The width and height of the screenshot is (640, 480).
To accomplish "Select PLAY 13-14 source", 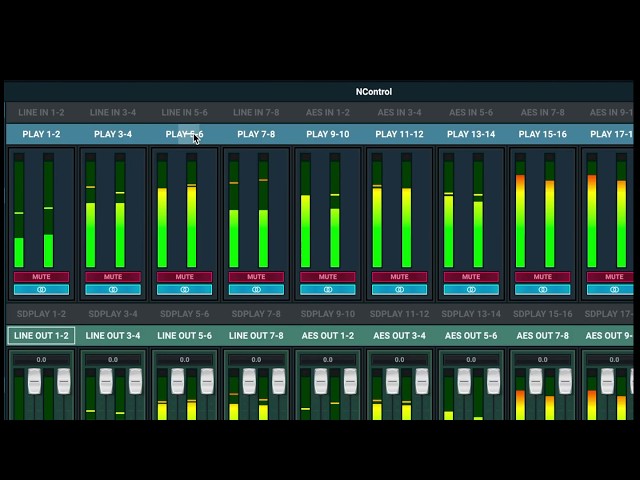I will (471, 134).
